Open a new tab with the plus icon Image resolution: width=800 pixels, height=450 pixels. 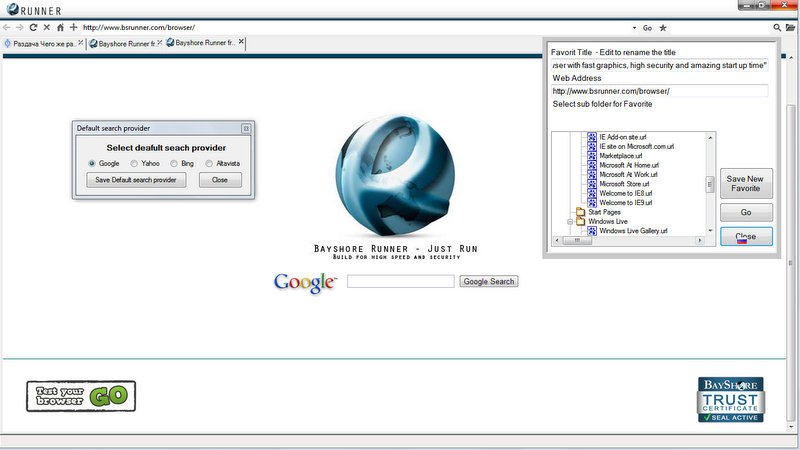tap(73, 27)
